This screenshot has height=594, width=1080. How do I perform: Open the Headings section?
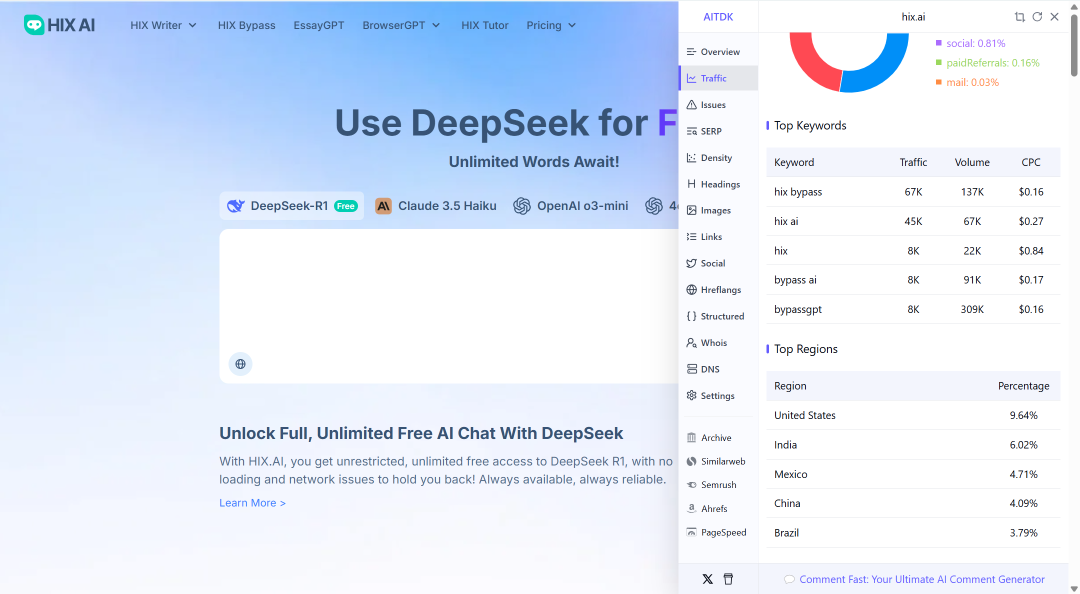pos(718,184)
